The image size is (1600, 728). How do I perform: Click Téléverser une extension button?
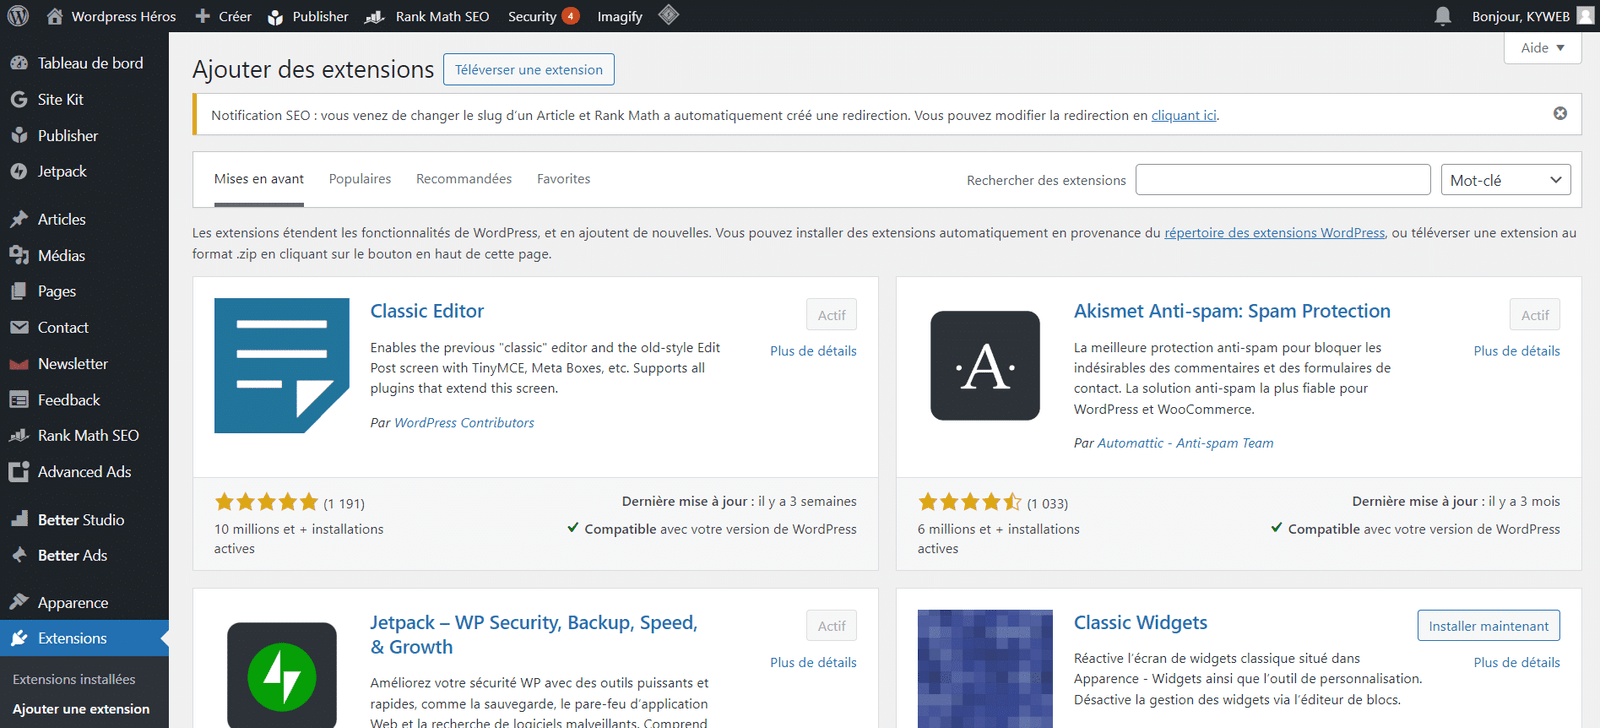tap(528, 70)
